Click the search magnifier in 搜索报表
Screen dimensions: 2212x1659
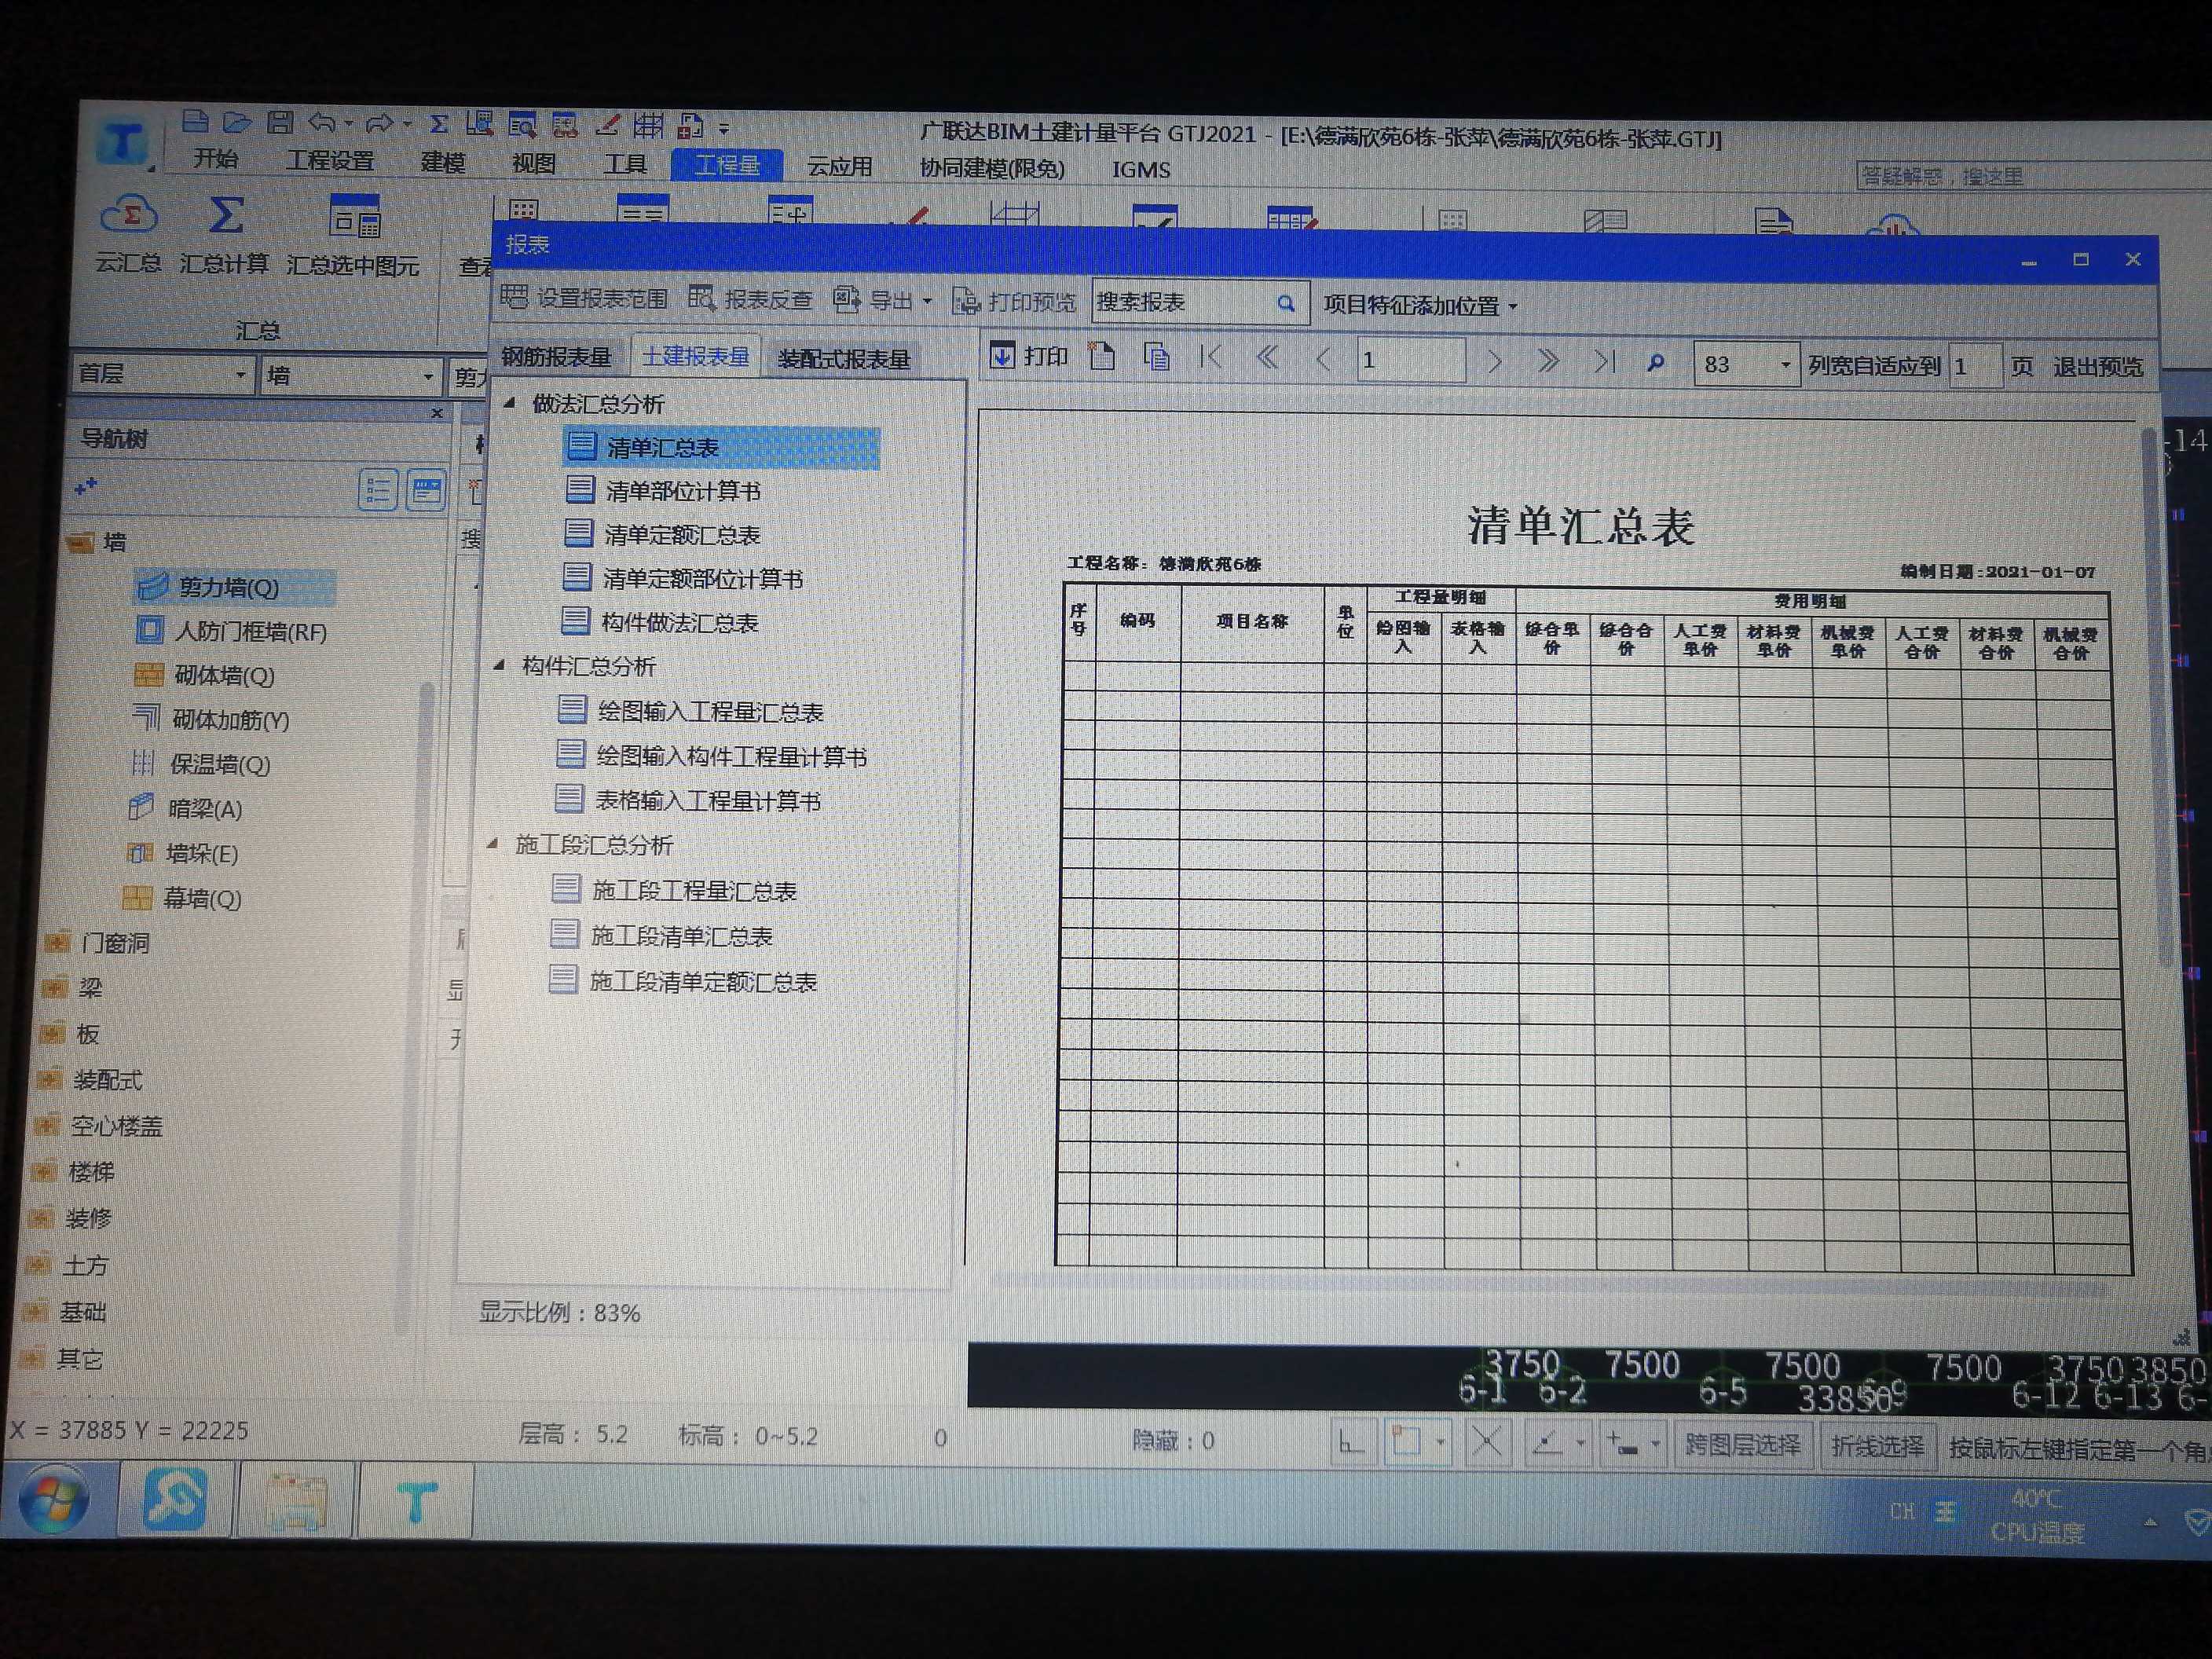click(1286, 303)
